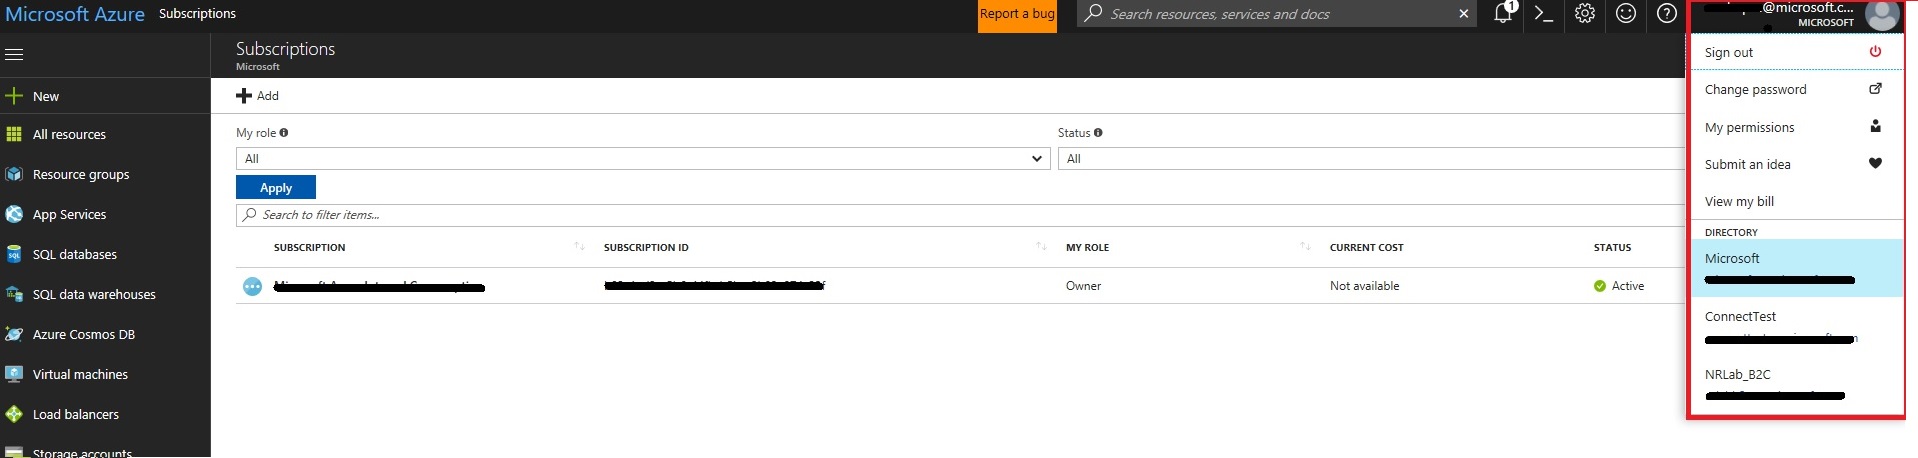1918x458 pixels.
Task: Click the red Sign out power icon
Action: 1875,51
